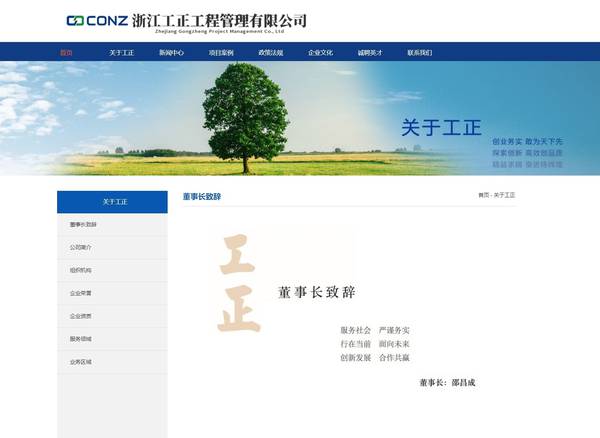Open 业务区域 from the sidebar menu
600x438 pixels.
[81, 362]
